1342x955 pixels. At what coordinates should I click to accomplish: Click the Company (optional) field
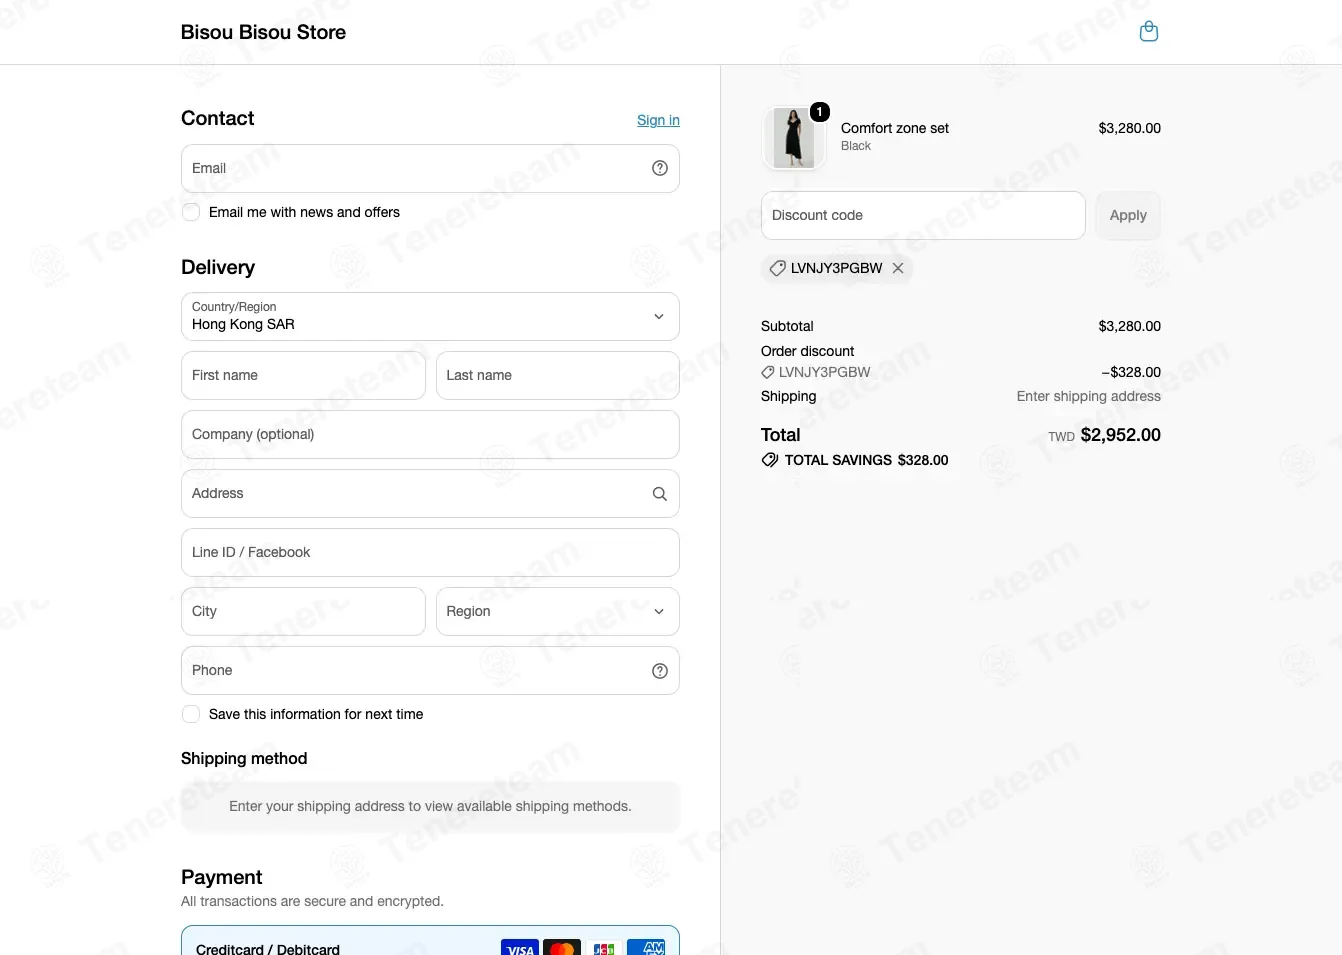tap(430, 435)
